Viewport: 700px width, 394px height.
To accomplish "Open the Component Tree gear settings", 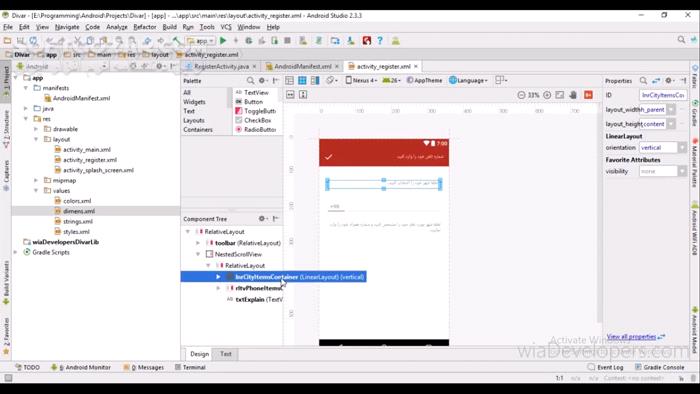I will pos(263,219).
